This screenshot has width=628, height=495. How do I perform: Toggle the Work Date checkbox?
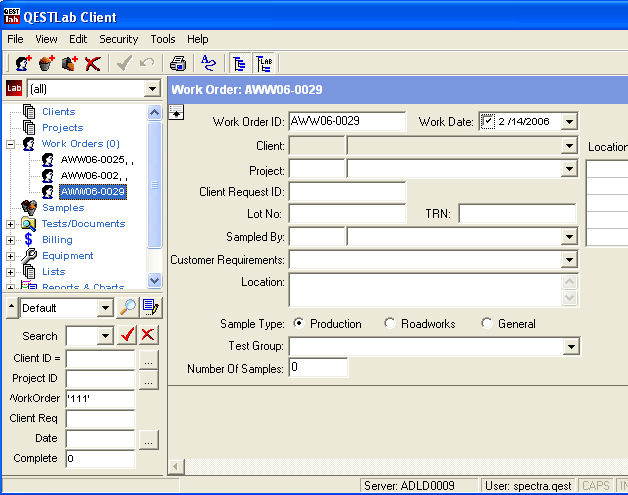tap(488, 122)
